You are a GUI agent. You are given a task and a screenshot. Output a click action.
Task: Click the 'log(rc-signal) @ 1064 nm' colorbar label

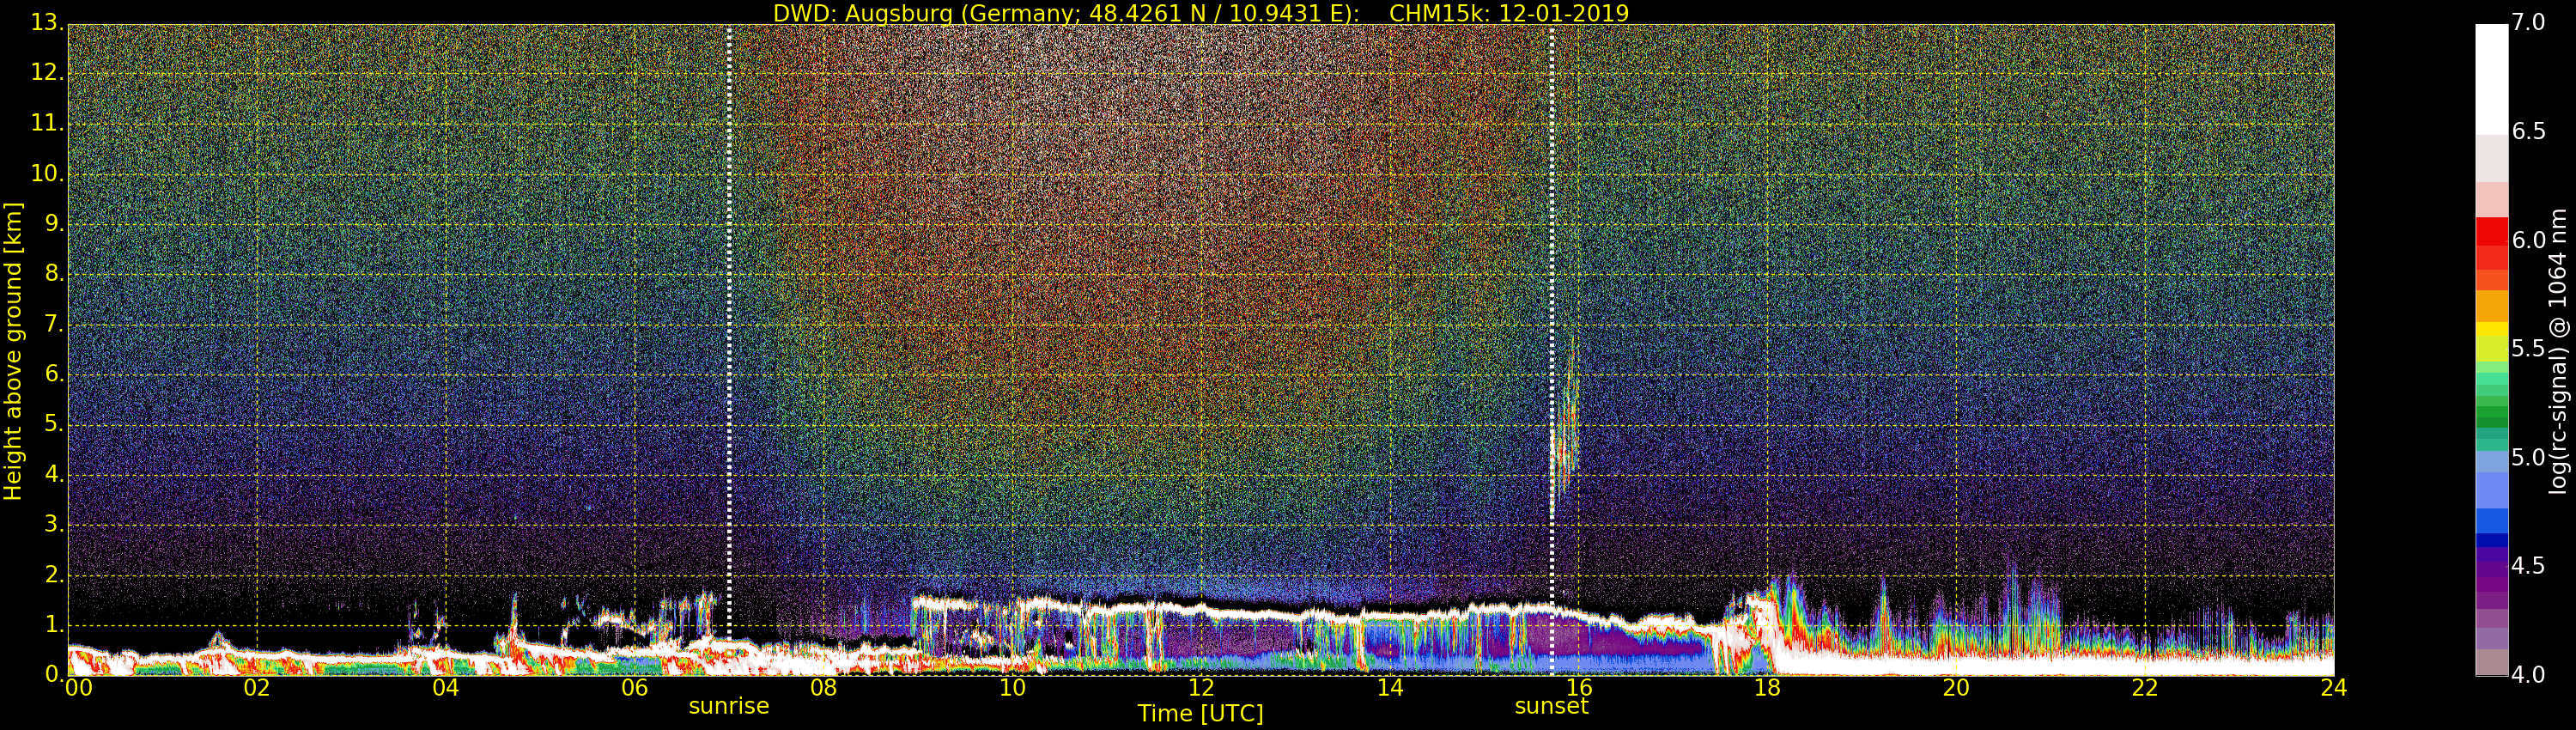coord(2559,351)
